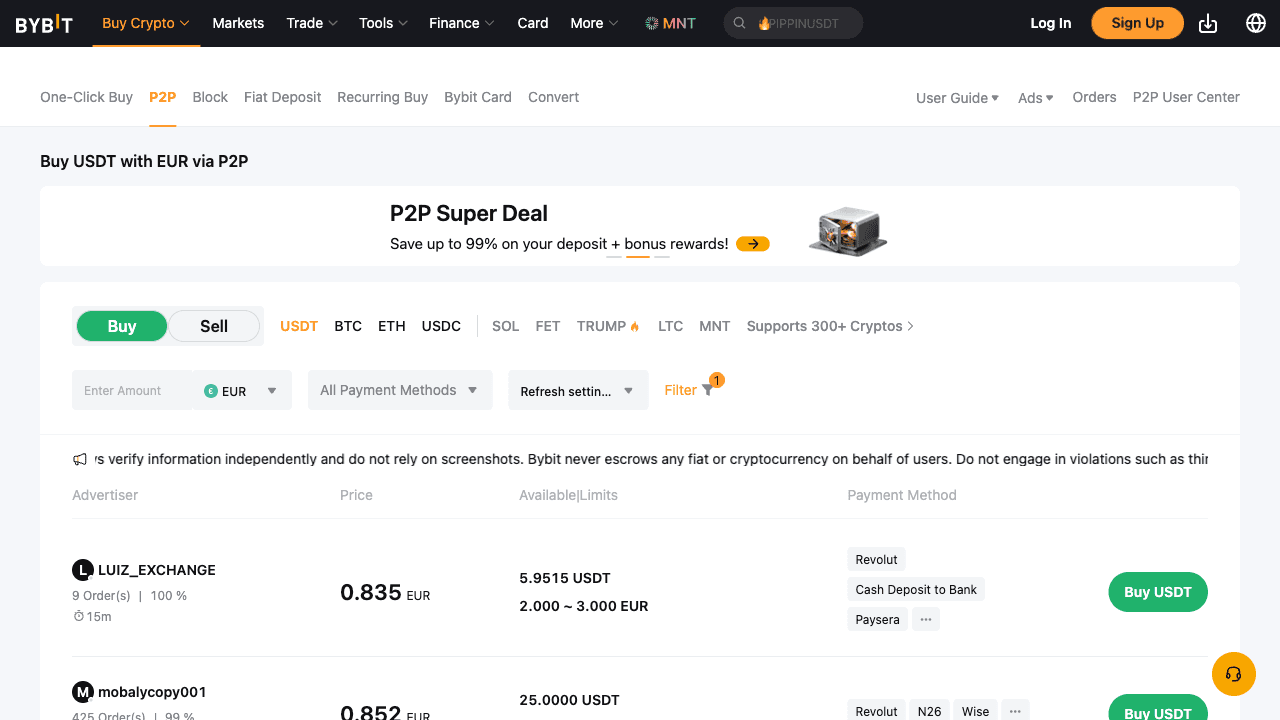
Task: Open the P2P User Center link
Action: coord(1186,97)
